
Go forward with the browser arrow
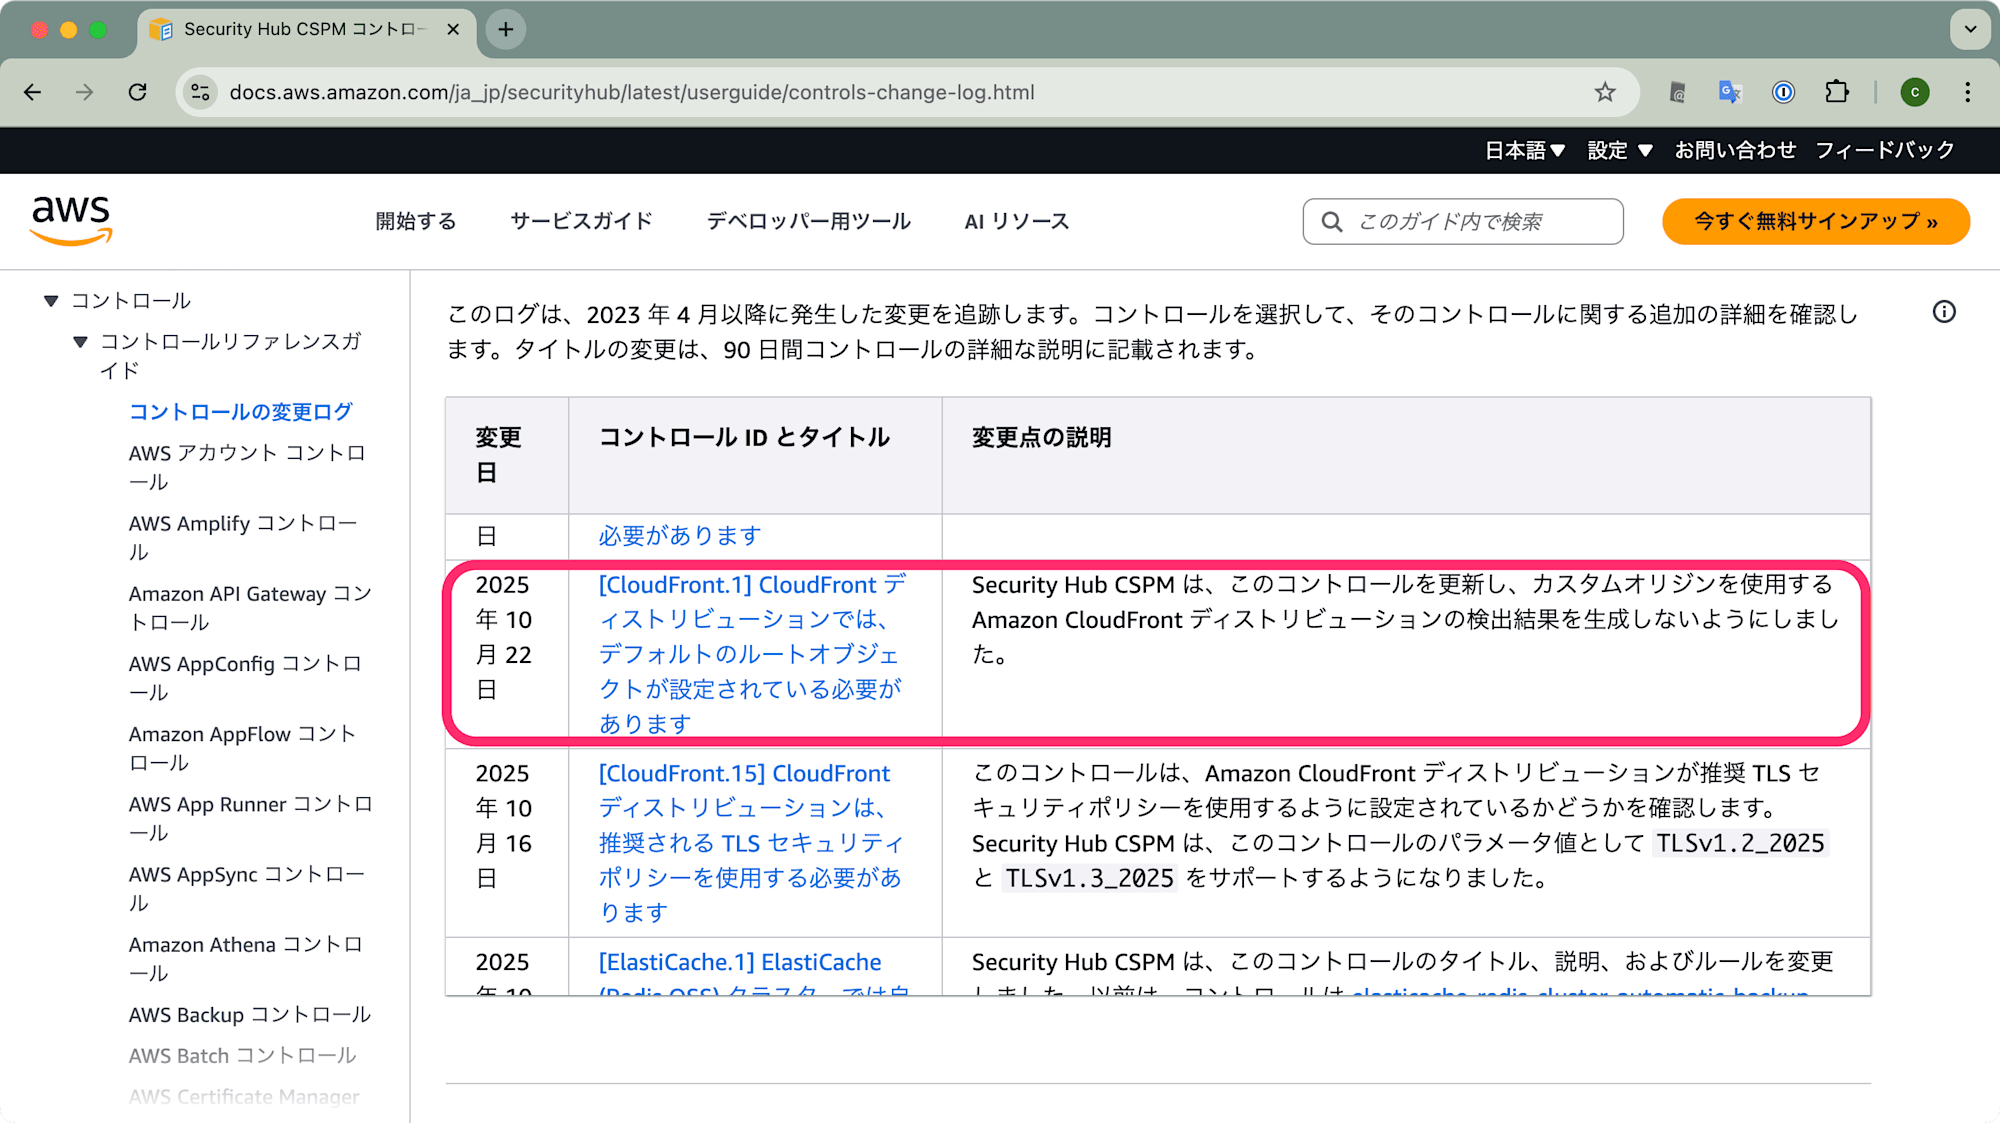click(85, 92)
